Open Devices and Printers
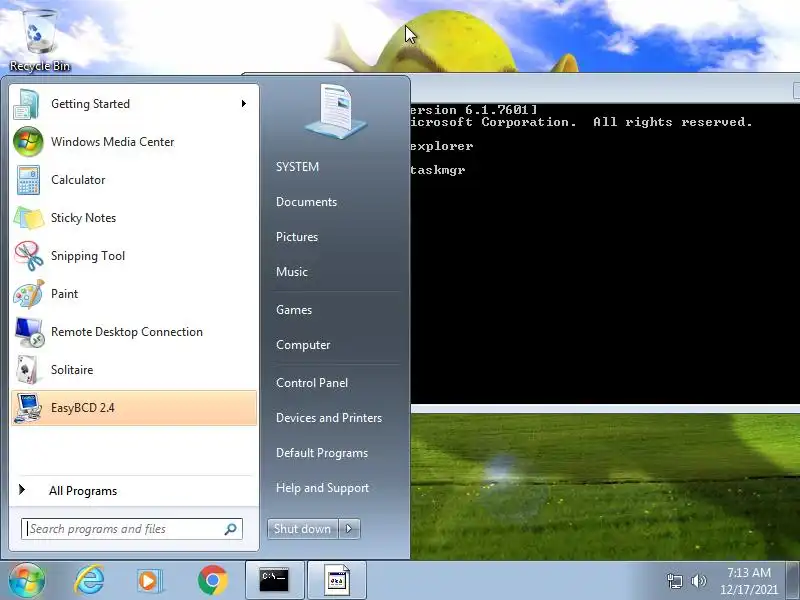800x600 pixels. 329,418
